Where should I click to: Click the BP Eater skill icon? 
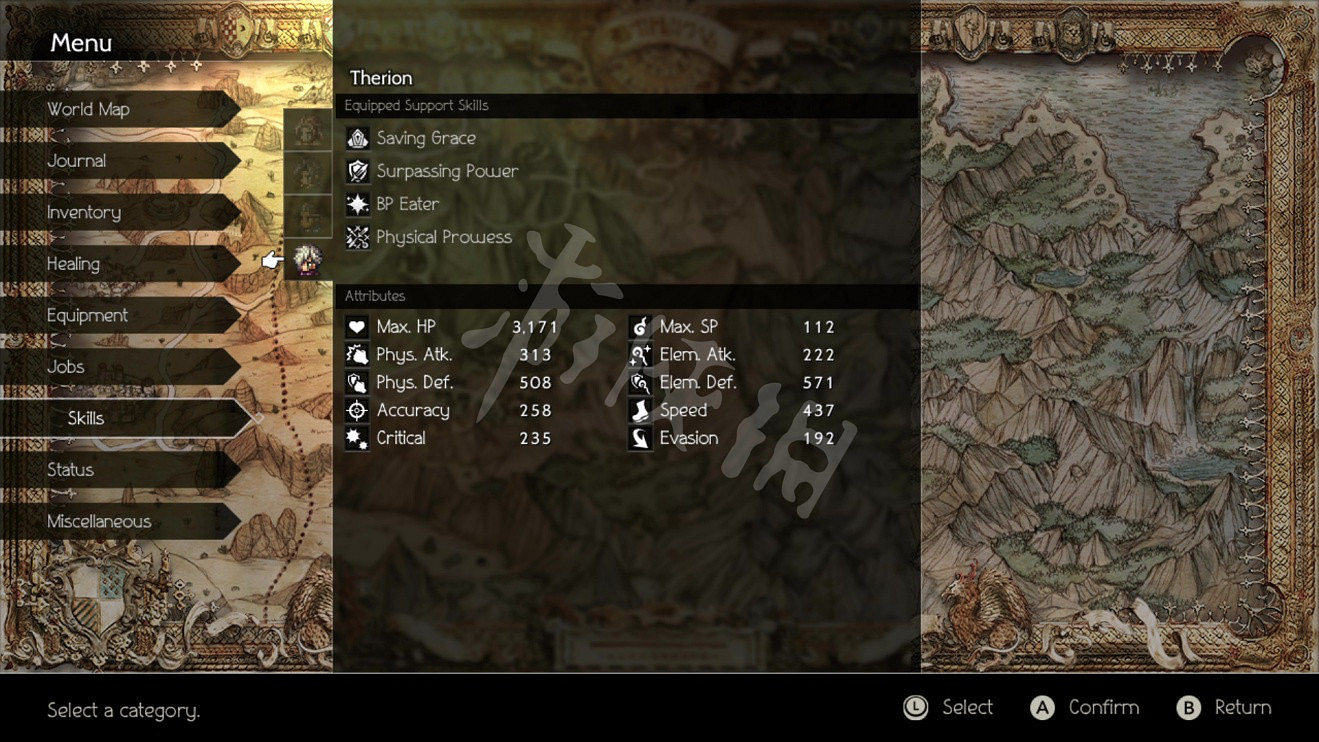(x=357, y=204)
